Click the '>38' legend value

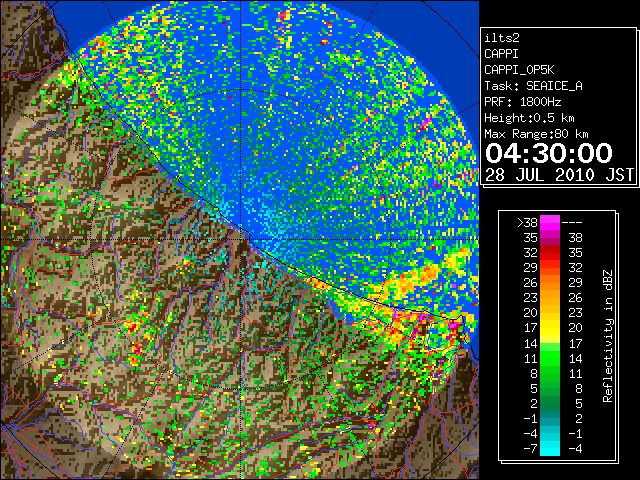pos(527,223)
